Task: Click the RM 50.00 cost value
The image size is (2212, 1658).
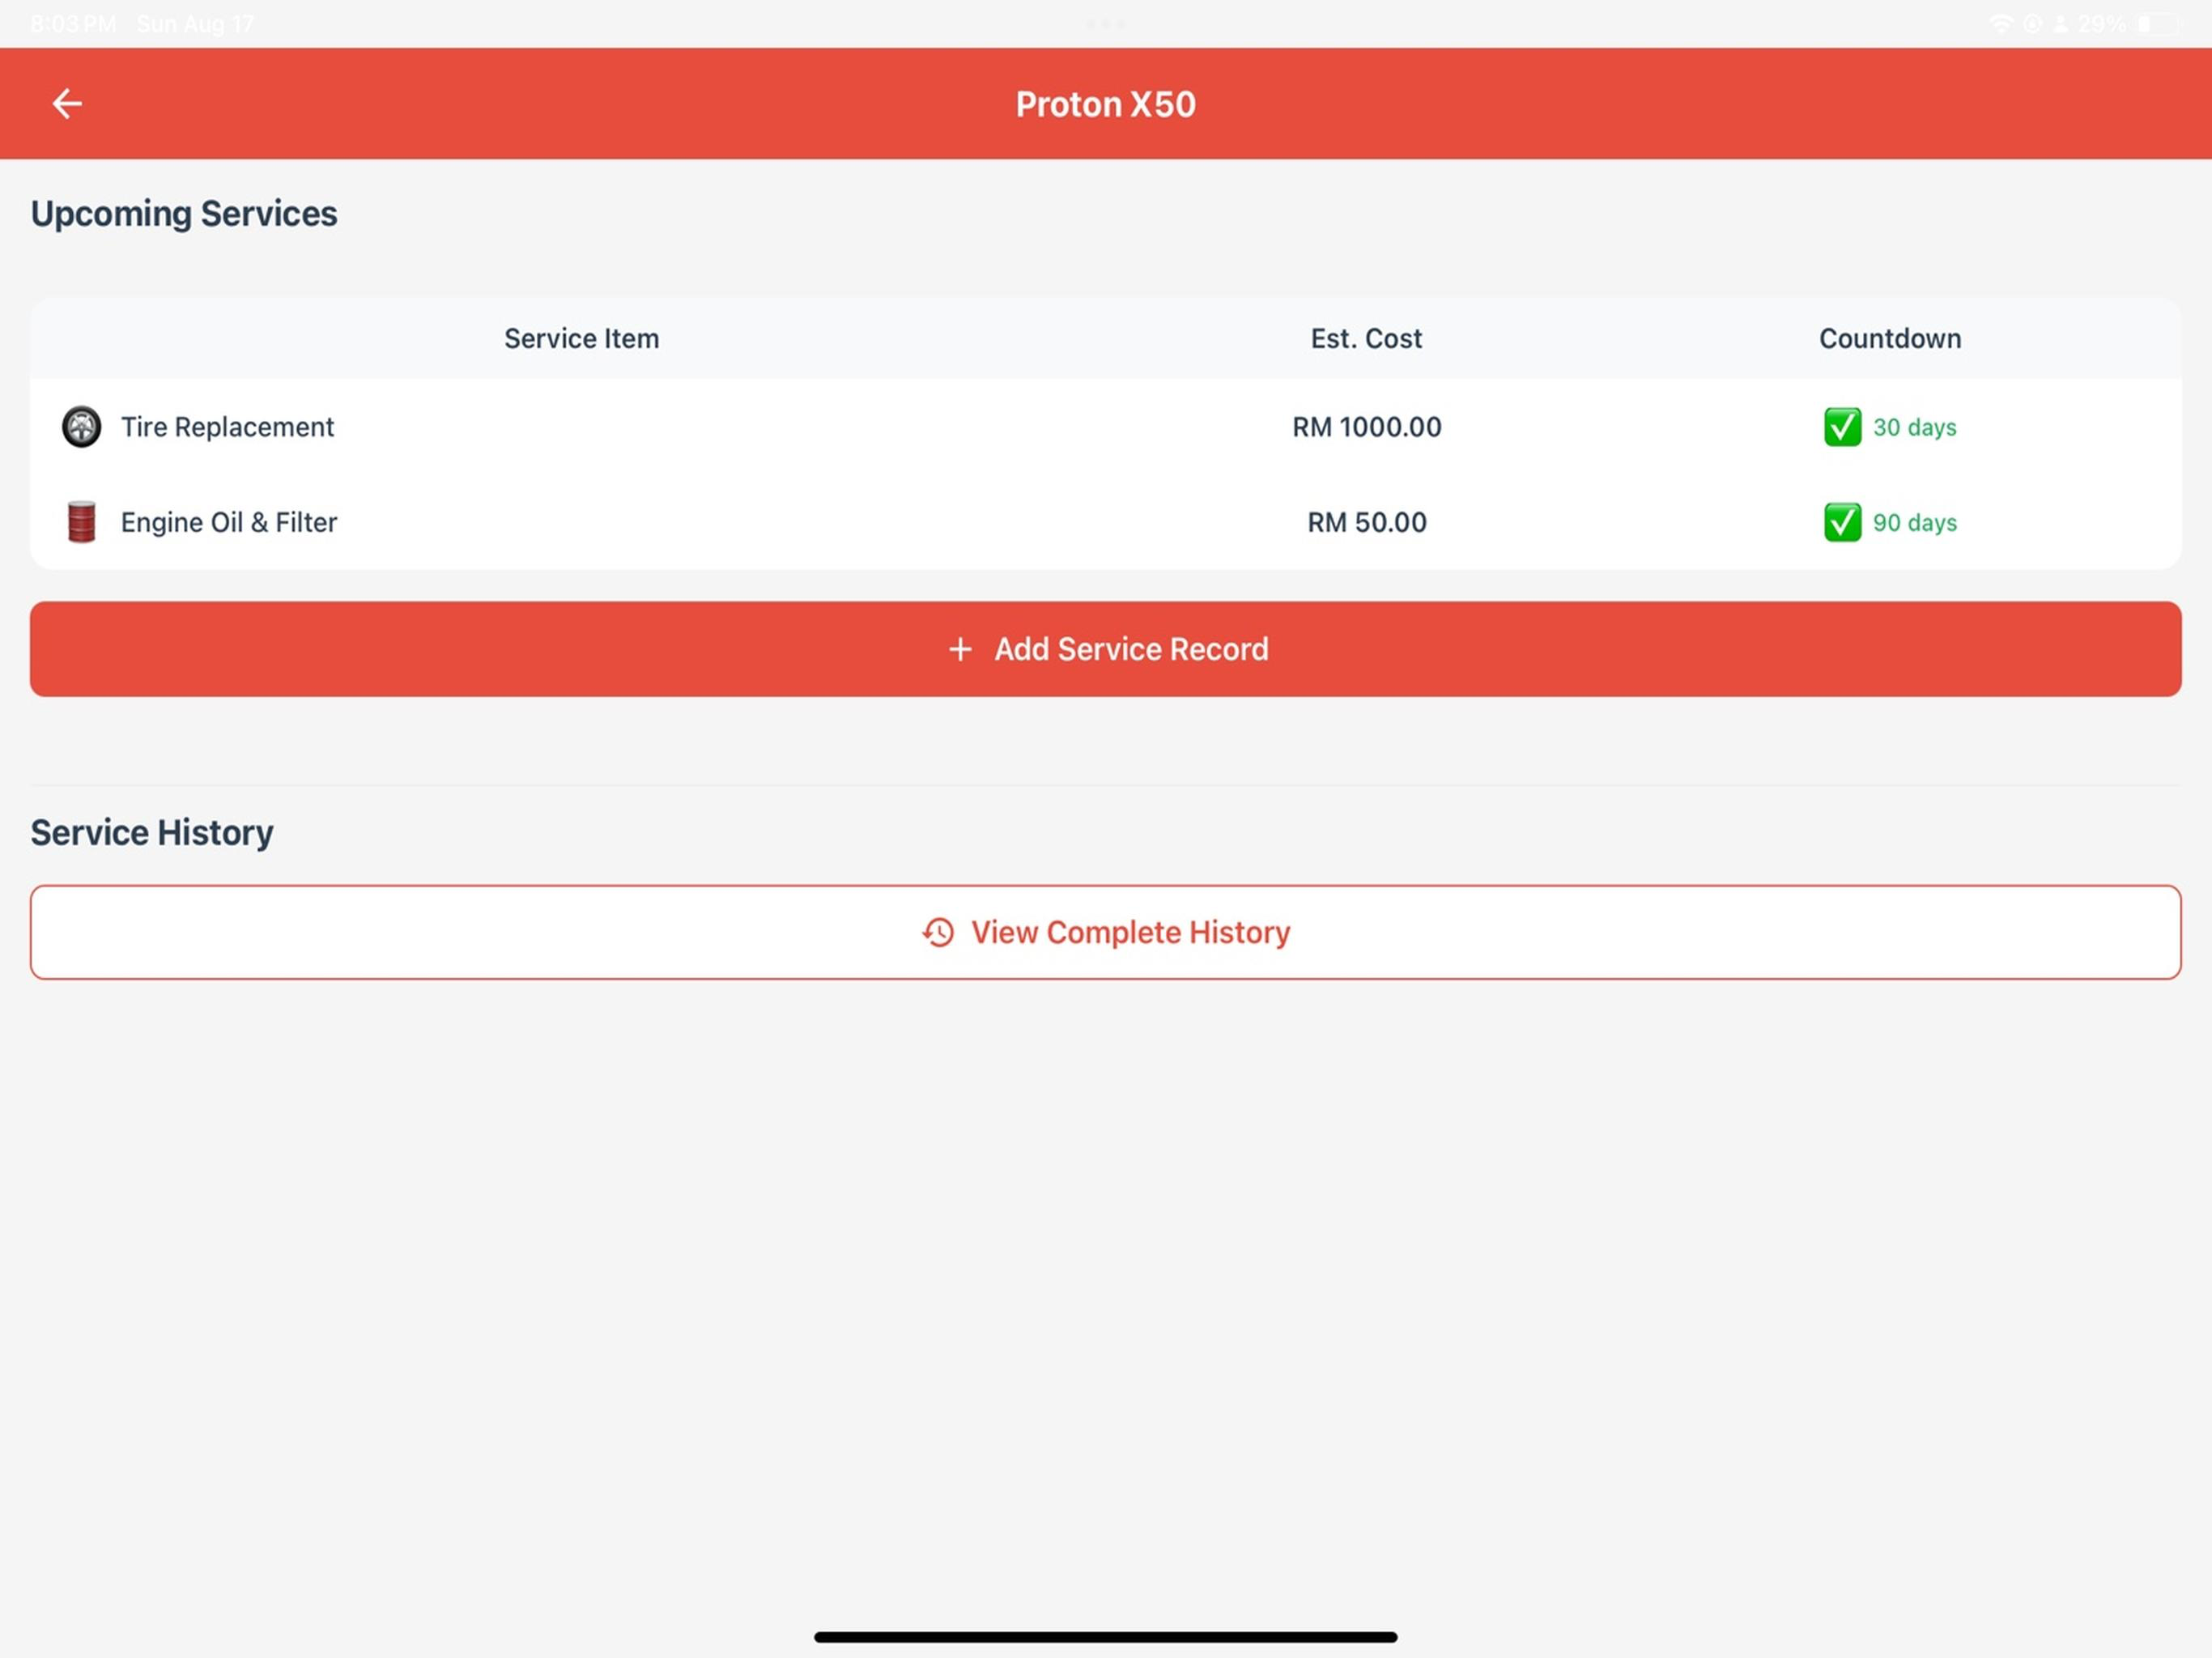Action: point(1367,522)
